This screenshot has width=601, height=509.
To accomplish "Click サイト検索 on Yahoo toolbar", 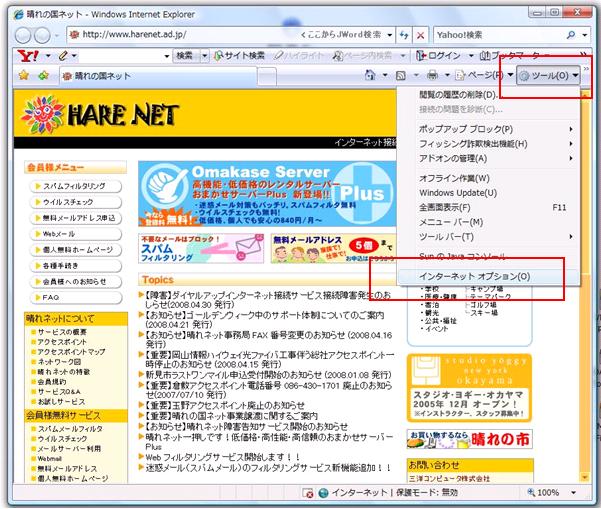I will click(x=239, y=56).
